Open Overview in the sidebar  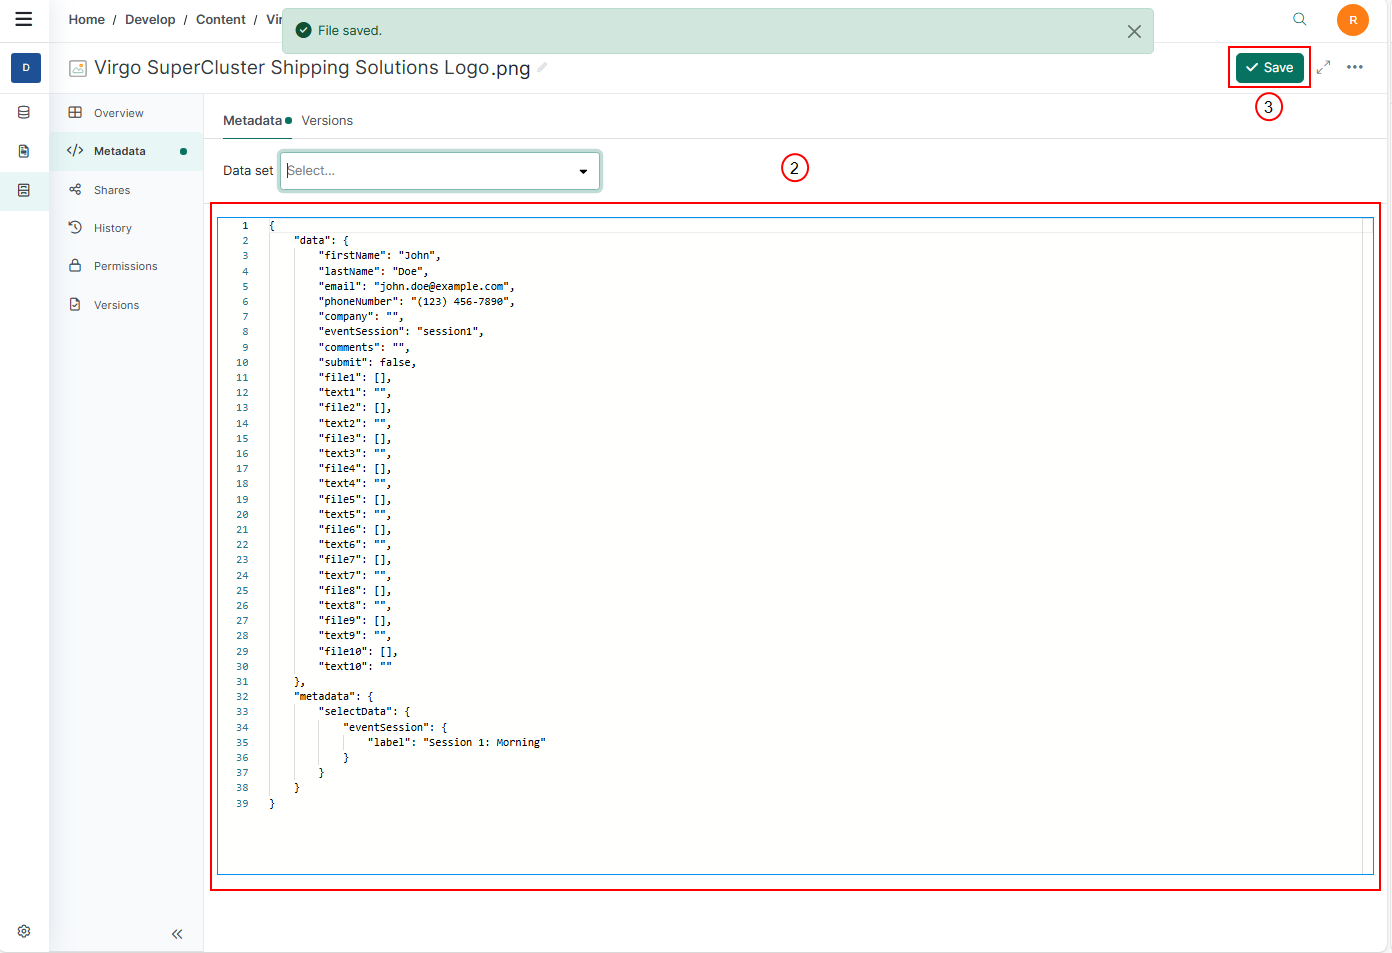coord(118,113)
